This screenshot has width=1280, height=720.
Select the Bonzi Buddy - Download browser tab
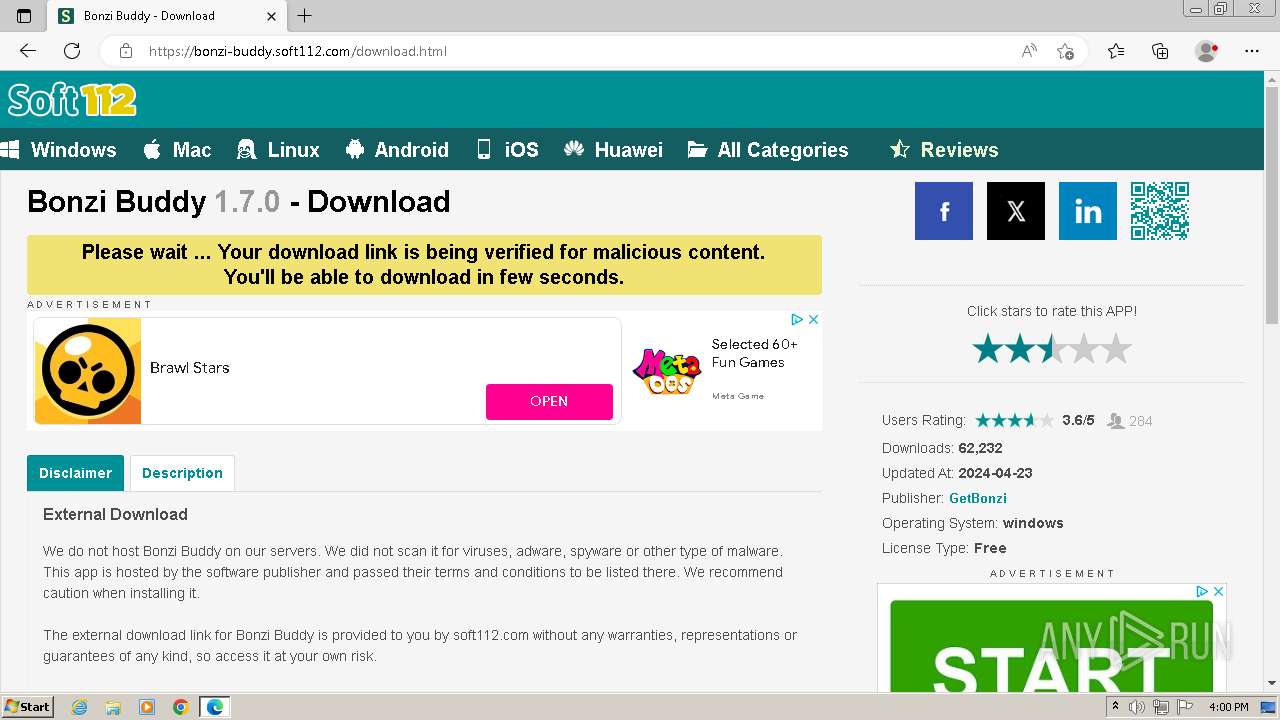tap(167, 16)
